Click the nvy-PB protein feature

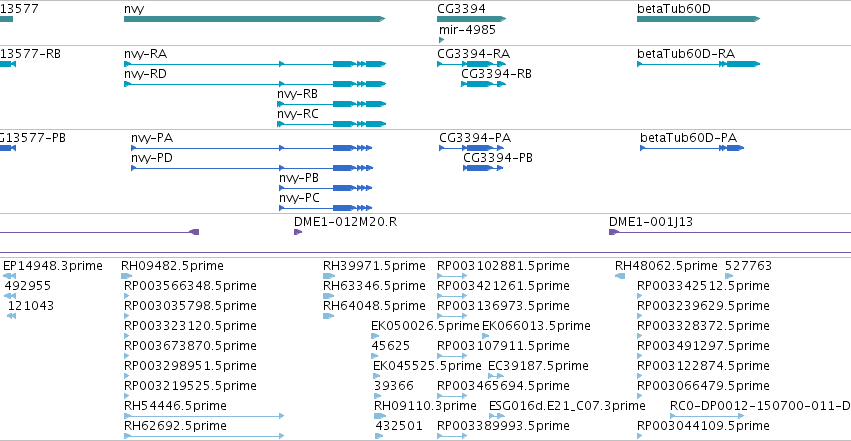pyautogui.click(x=326, y=188)
